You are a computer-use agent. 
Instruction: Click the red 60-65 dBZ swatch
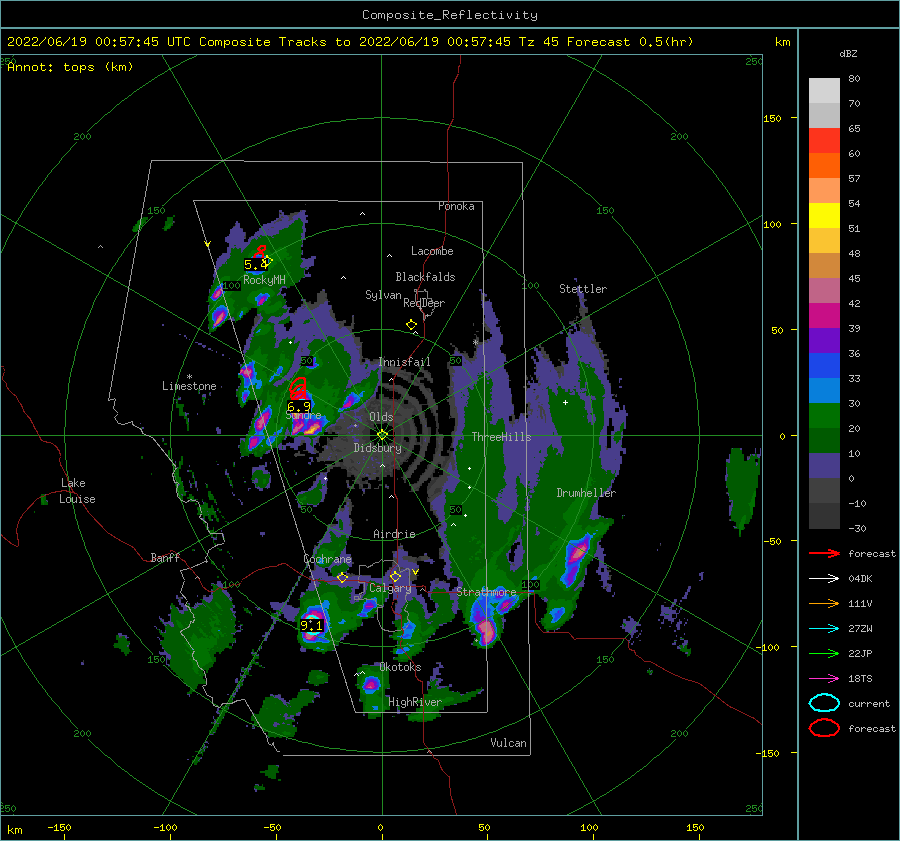coord(824,141)
